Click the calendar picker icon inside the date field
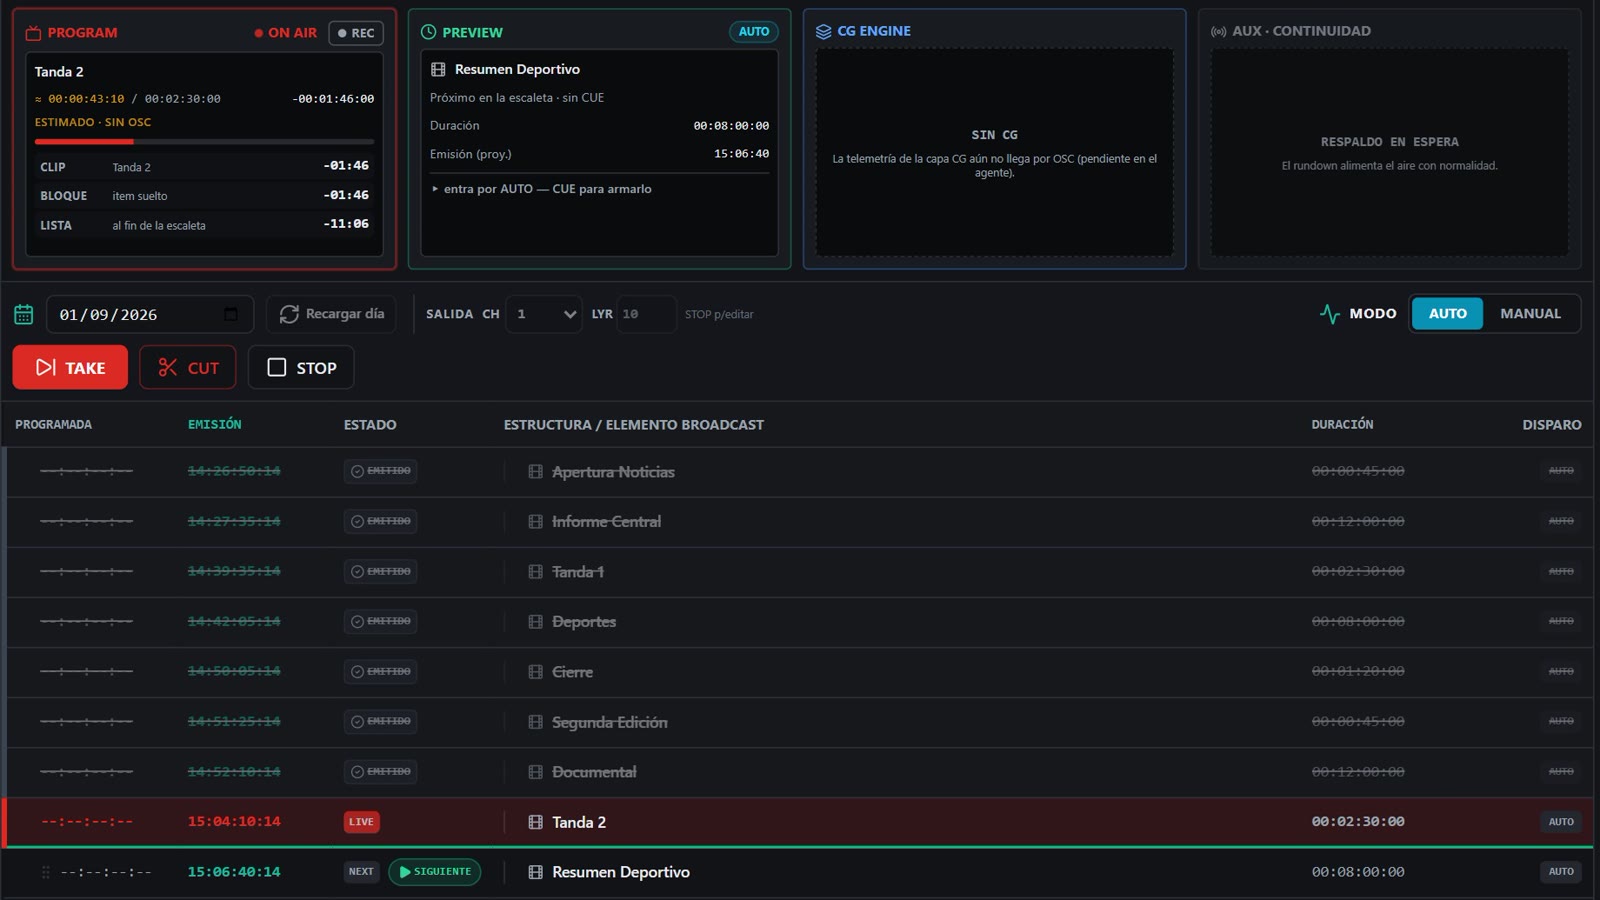The width and height of the screenshot is (1600, 900). [x=231, y=314]
